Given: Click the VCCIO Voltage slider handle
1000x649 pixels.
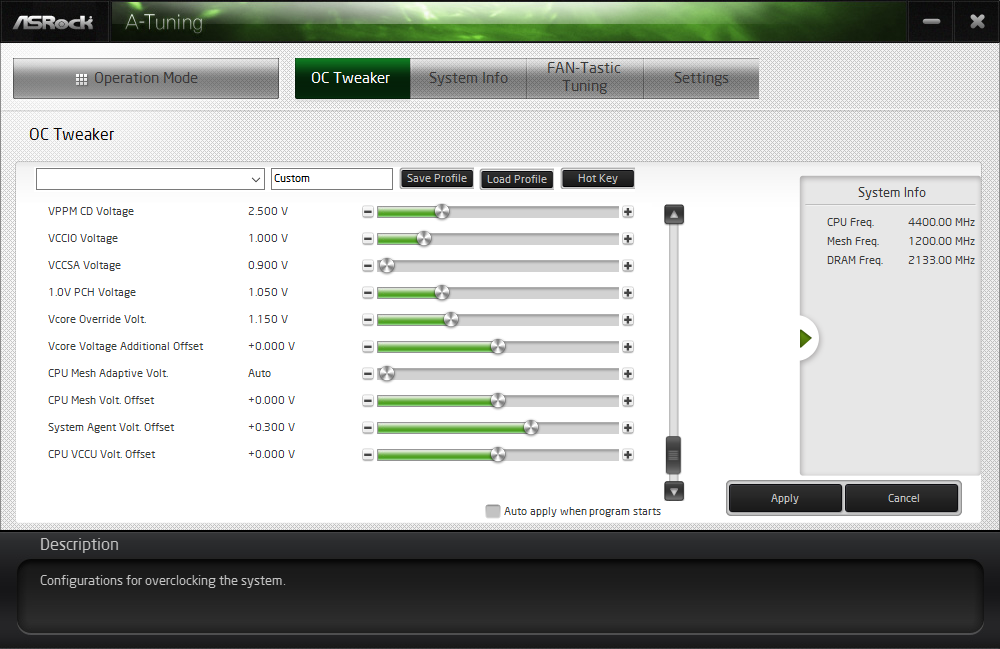Looking at the screenshot, I should coord(424,238).
